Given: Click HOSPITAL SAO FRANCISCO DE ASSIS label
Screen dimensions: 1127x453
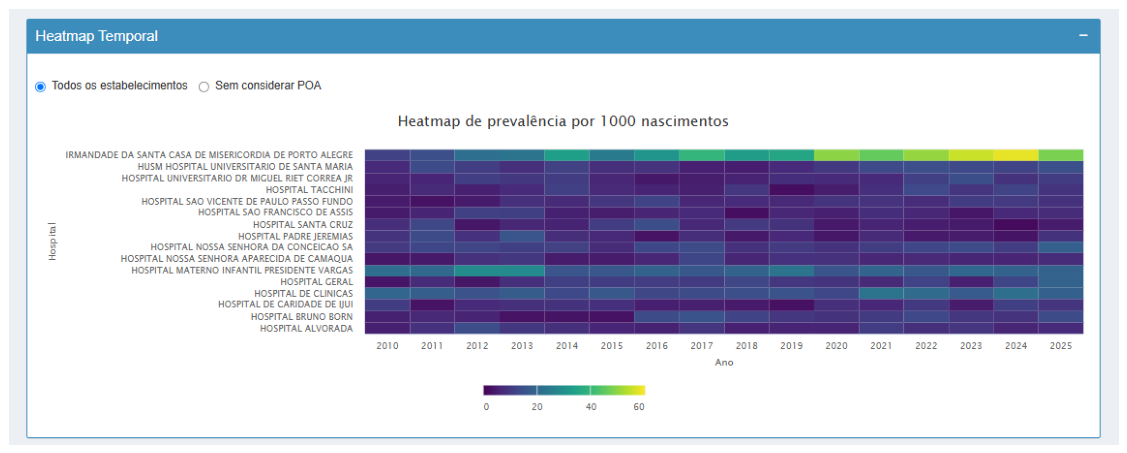Looking at the screenshot, I should [x=275, y=213].
